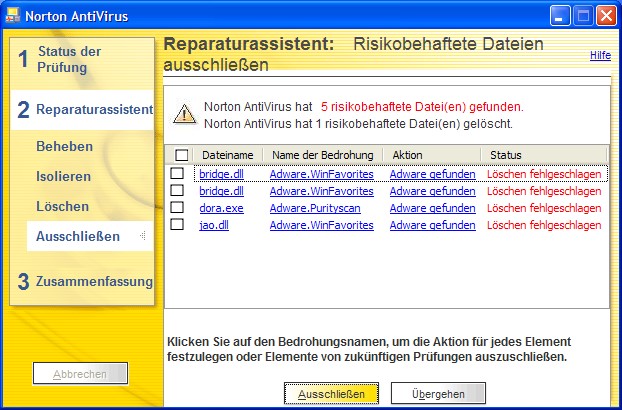This screenshot has width=622, height=410.
Task: Close the Norton AntiVirus window
Action: pyautogui.click(x=607, y=16)
